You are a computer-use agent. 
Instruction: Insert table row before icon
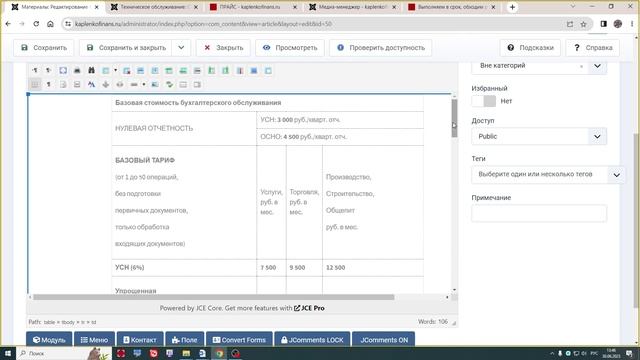pos(169,71)
